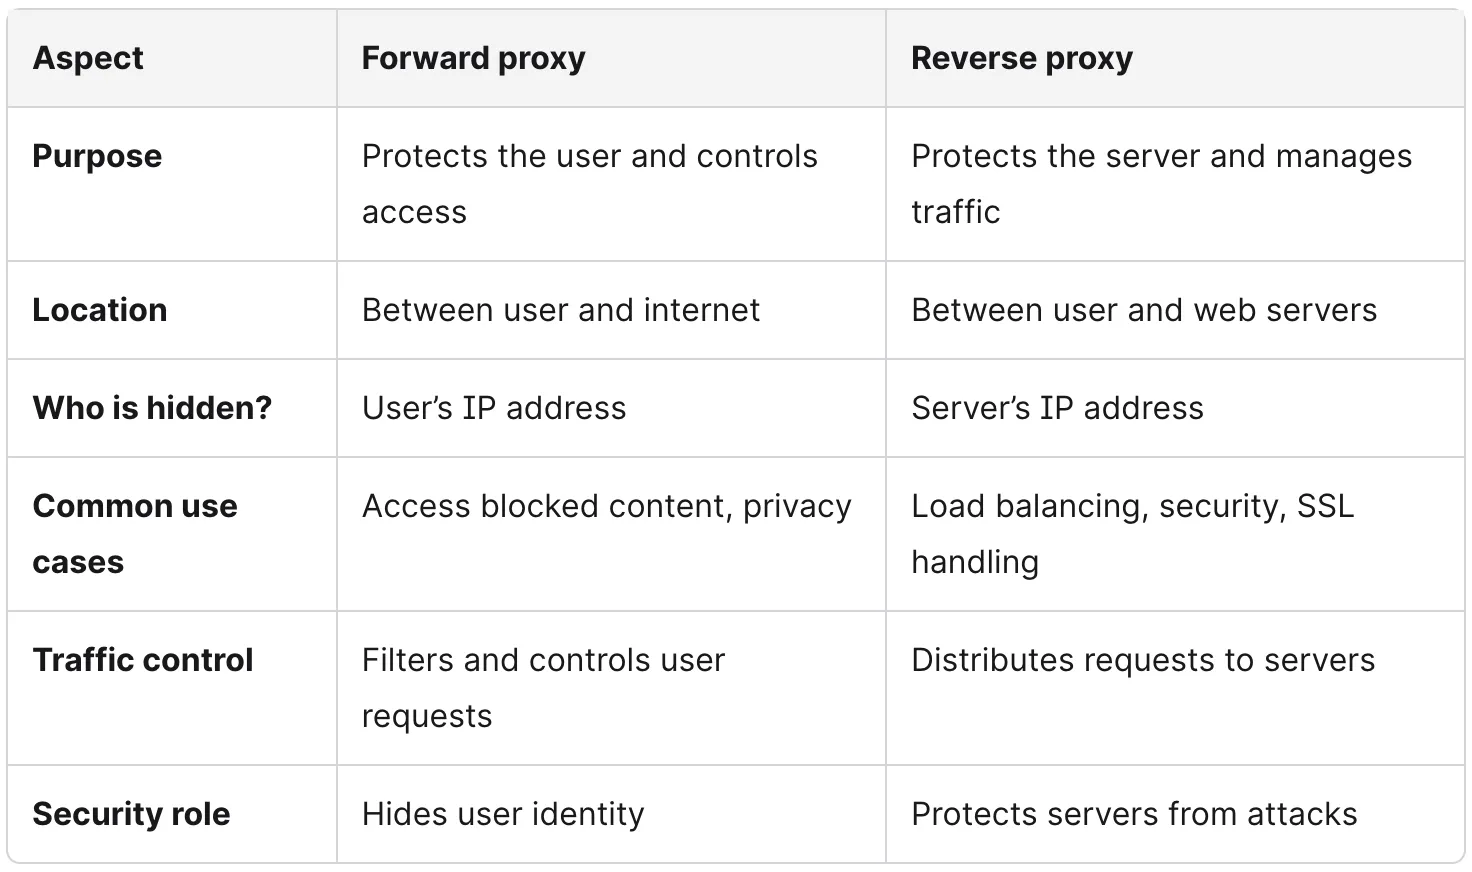Click the 'User's IP address' cell

click(x=494, y=408)
